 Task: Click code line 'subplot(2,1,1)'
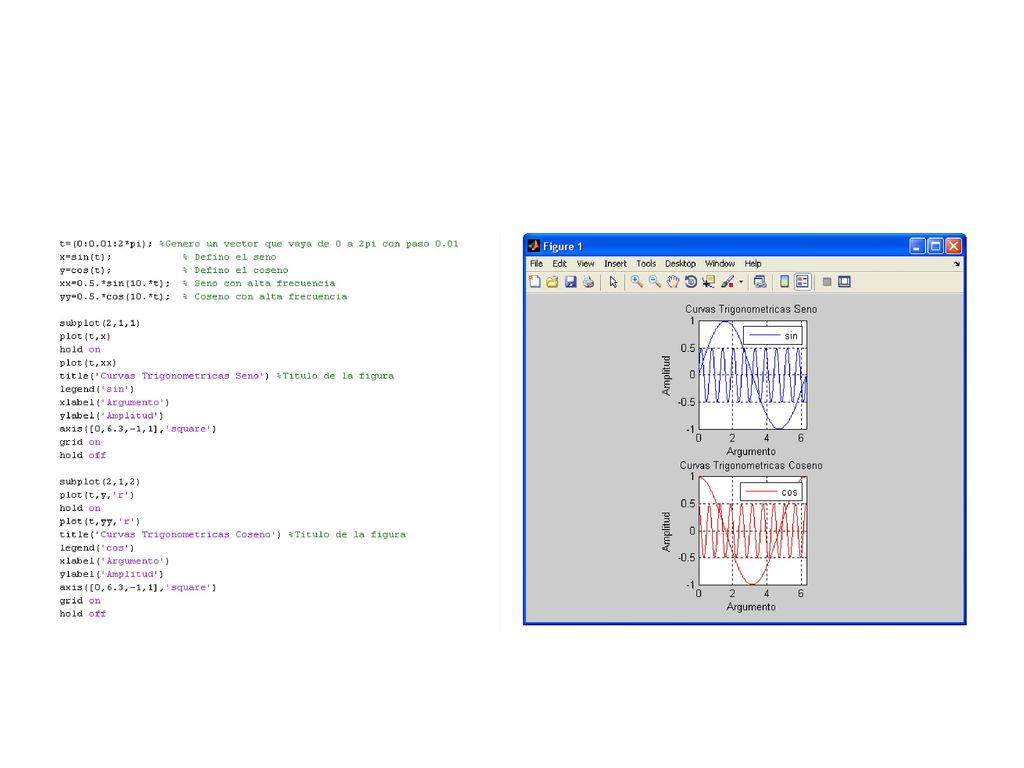99,323
